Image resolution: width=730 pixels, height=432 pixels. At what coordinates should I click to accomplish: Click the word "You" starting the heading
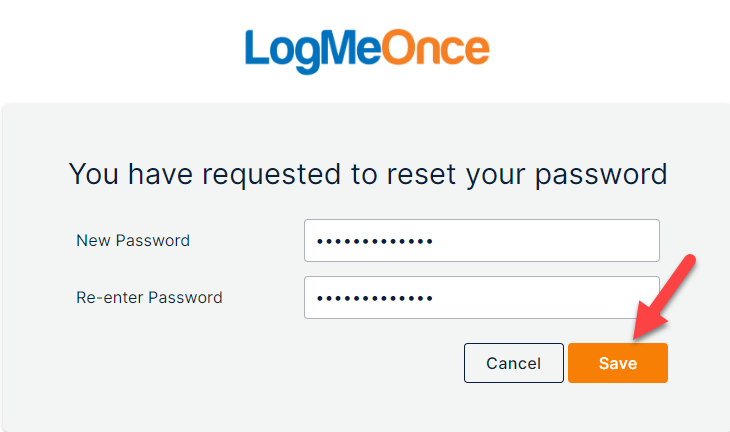(x=94, y=174)
